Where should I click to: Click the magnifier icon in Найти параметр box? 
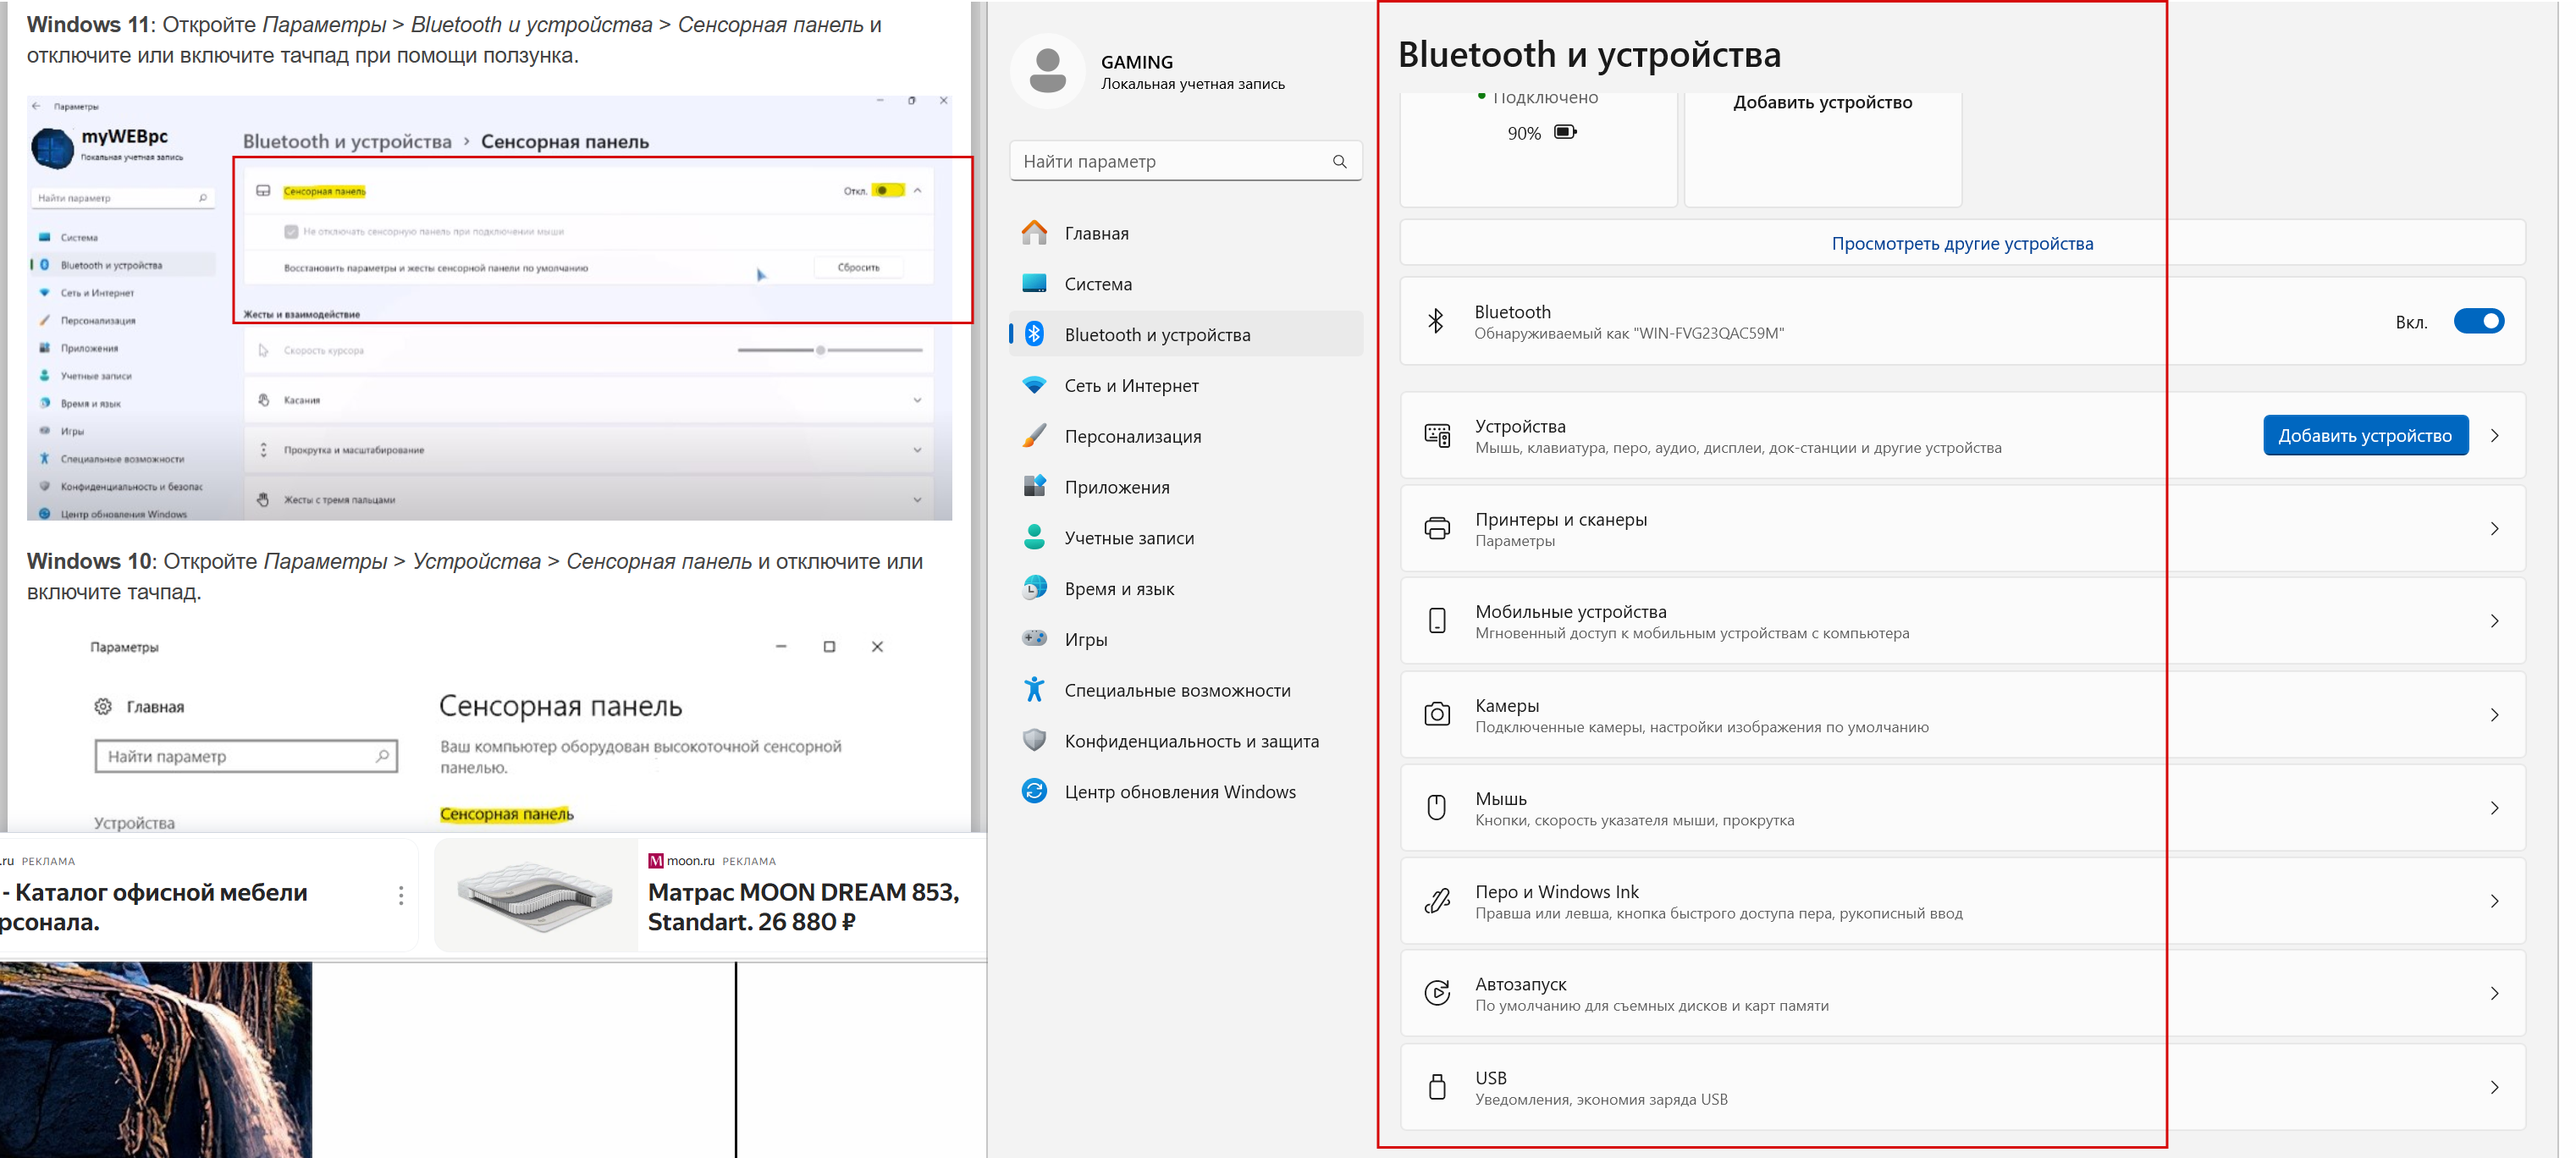(1339, 161)
